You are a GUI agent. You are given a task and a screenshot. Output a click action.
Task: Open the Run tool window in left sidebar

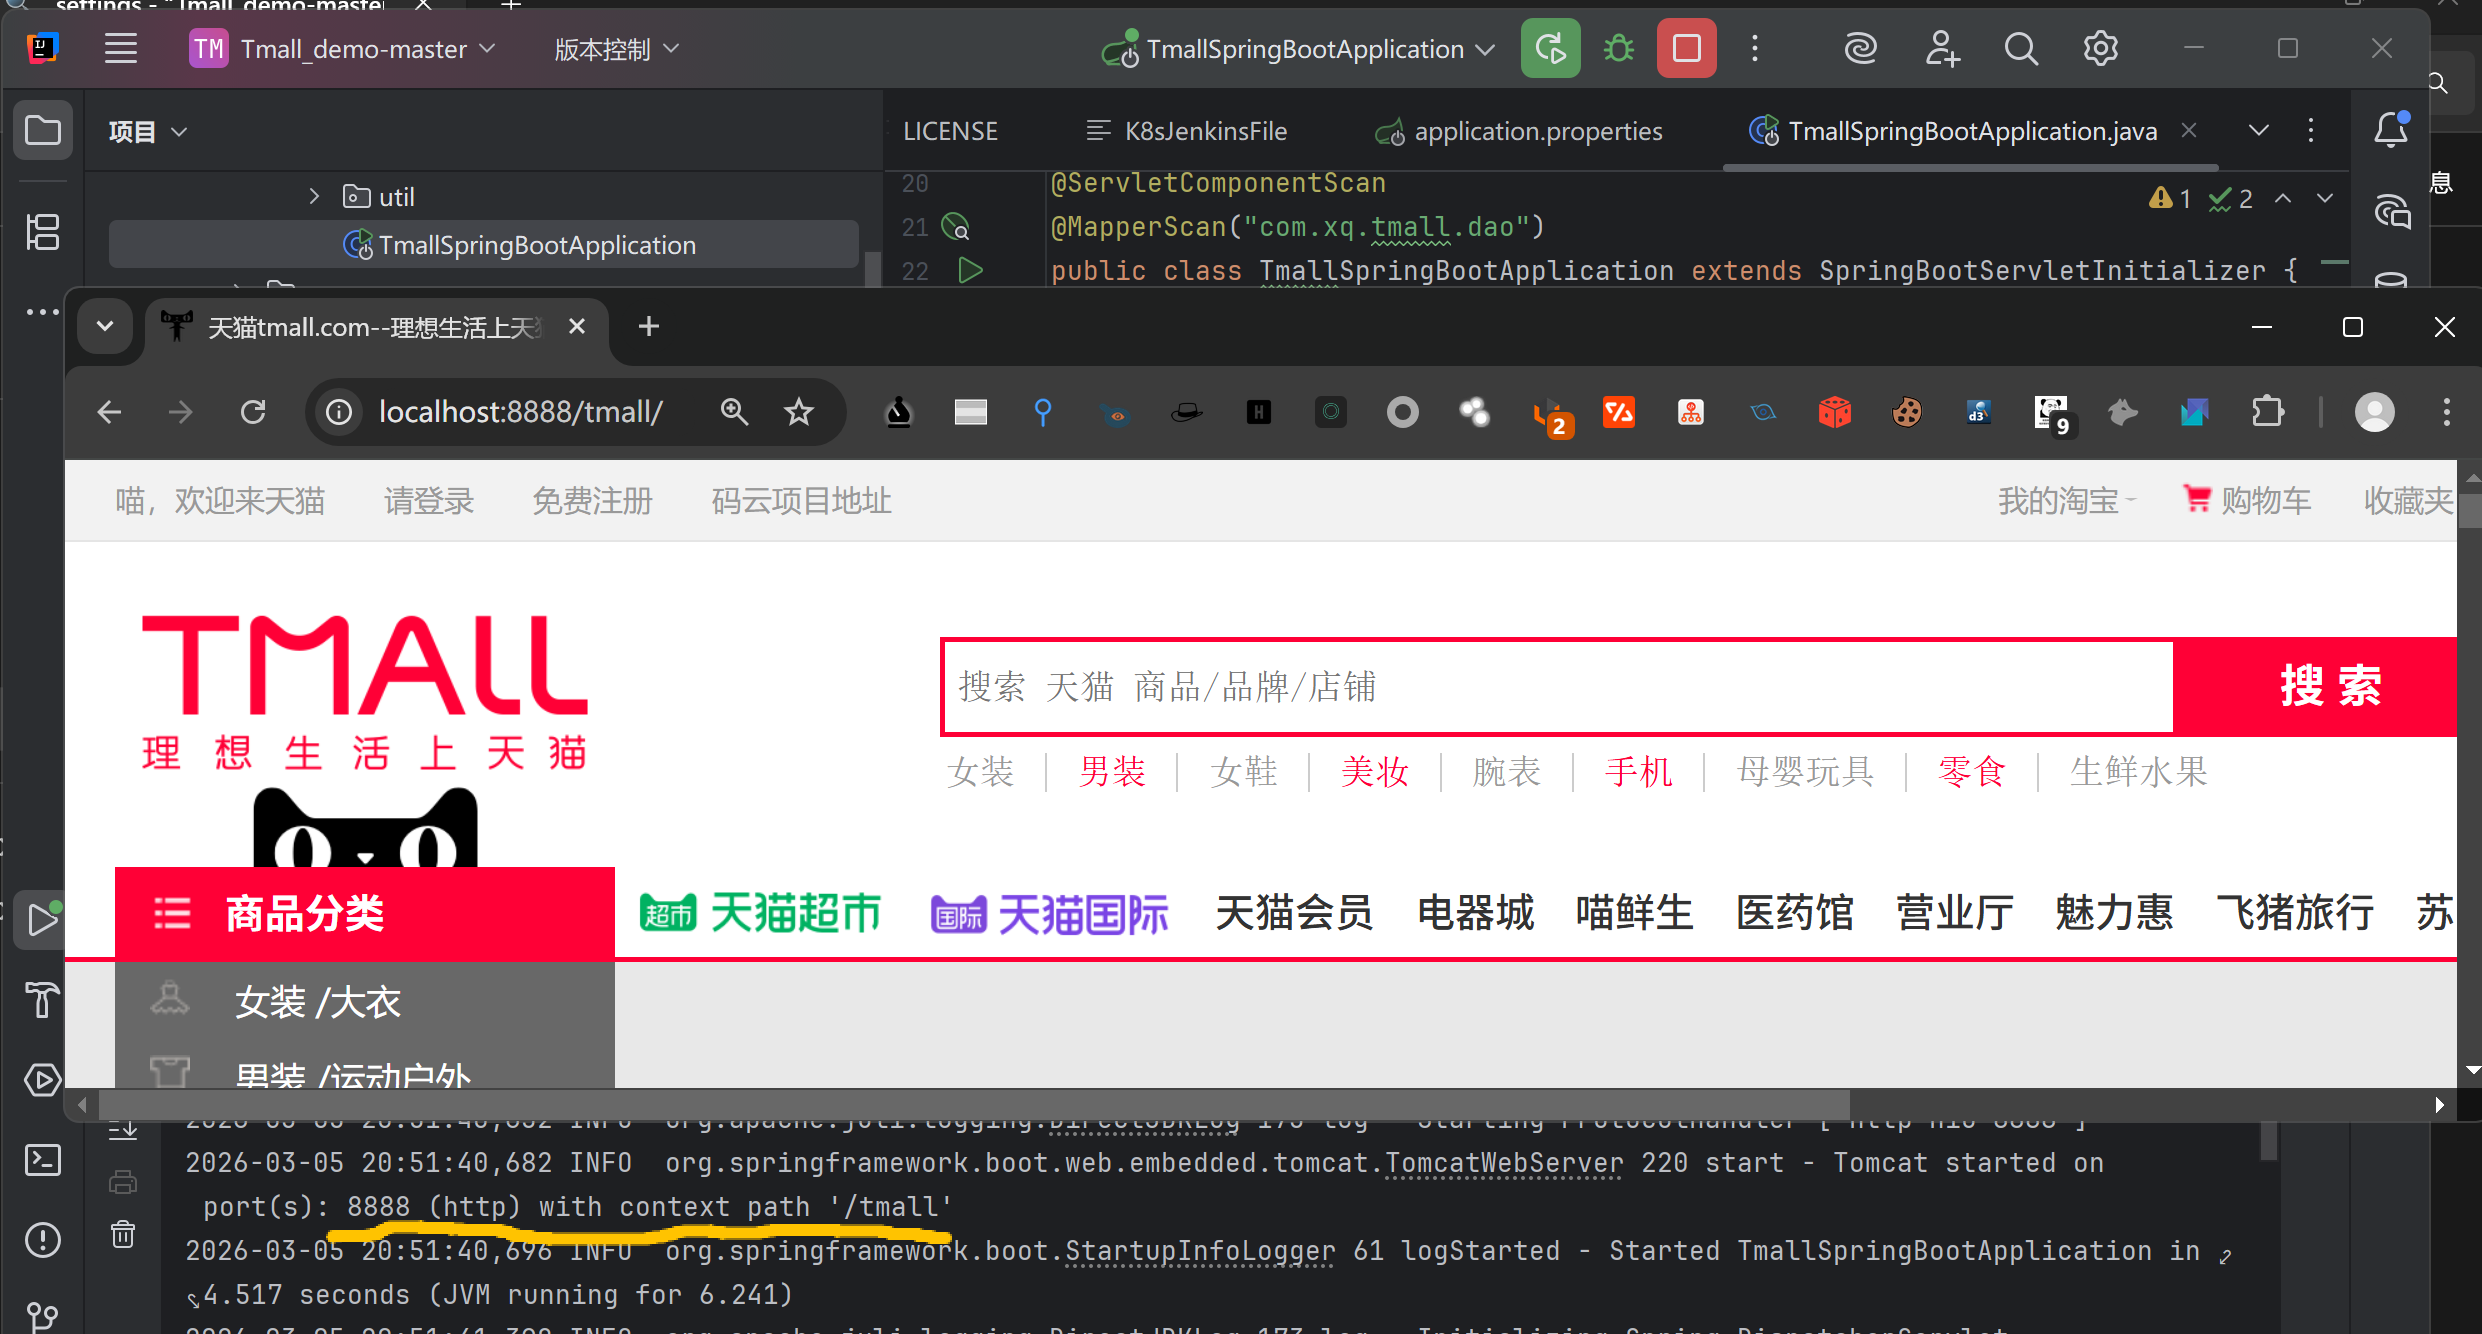coord(42,920)
